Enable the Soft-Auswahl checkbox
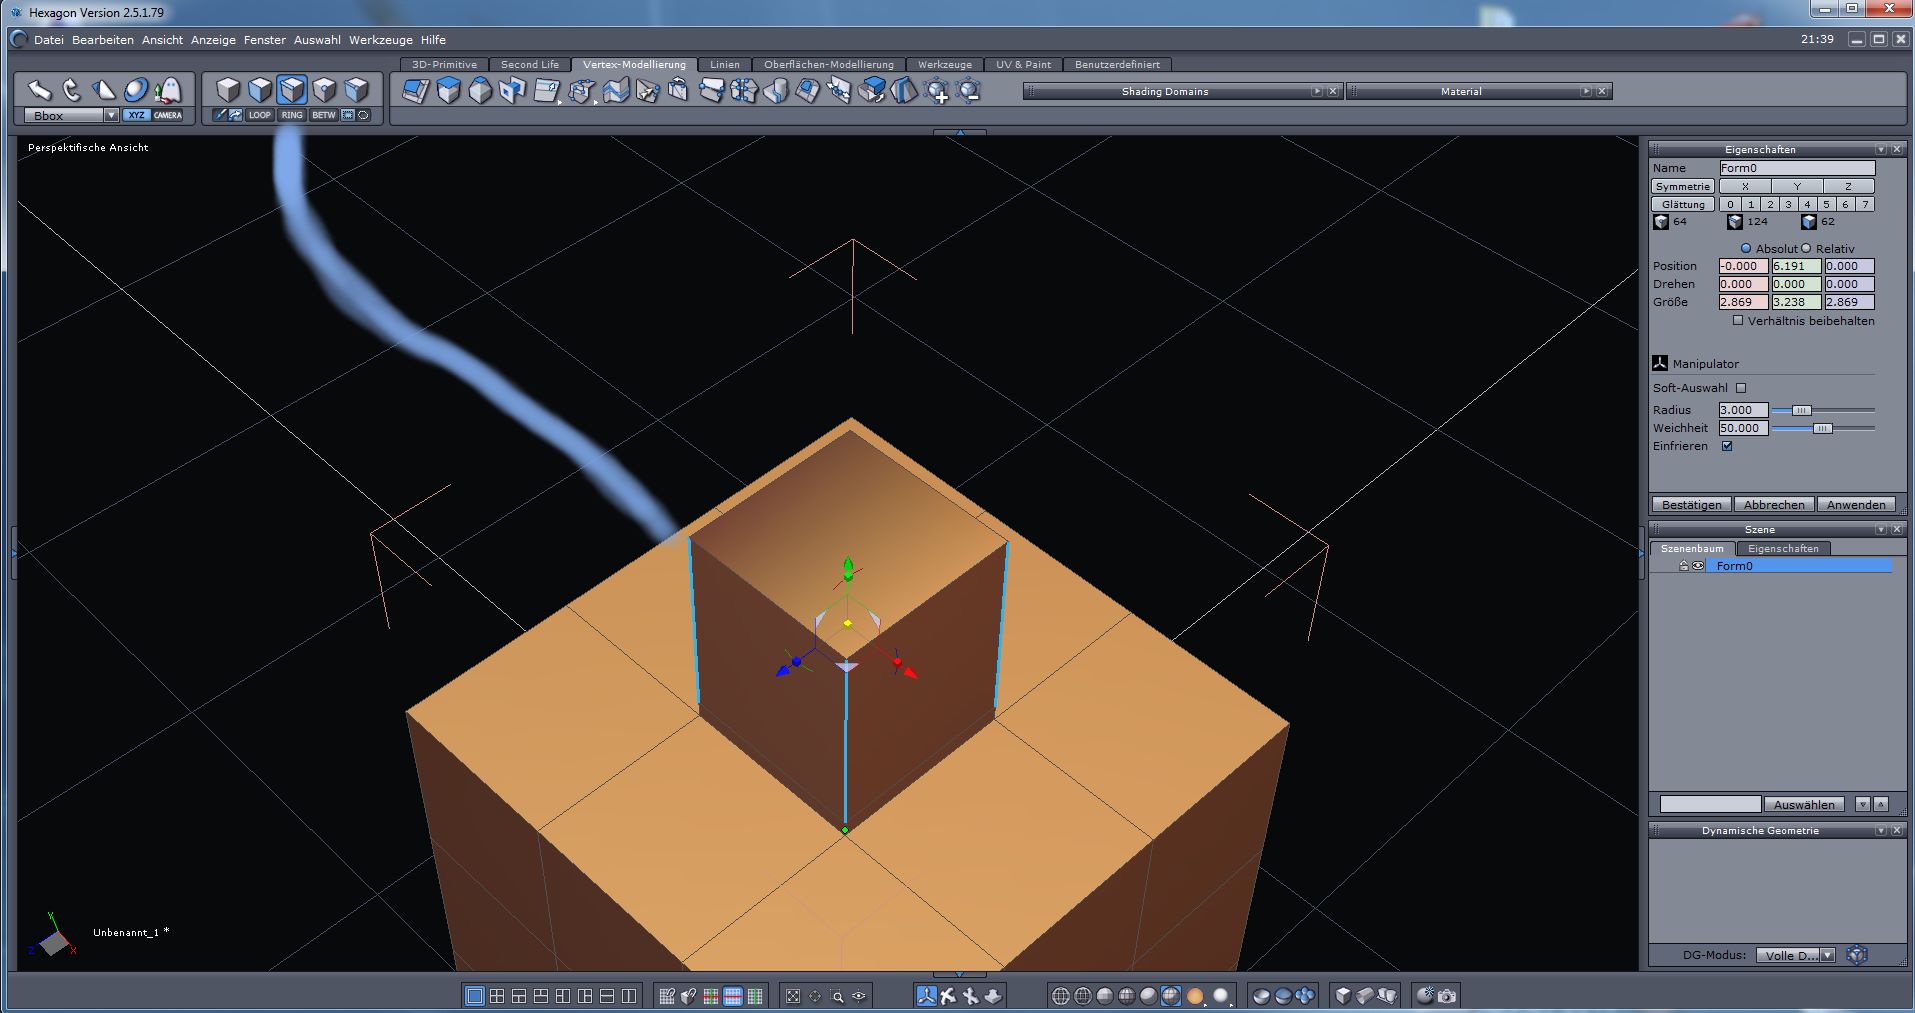This screenshot has width=1915, height=1013. 1741,388
